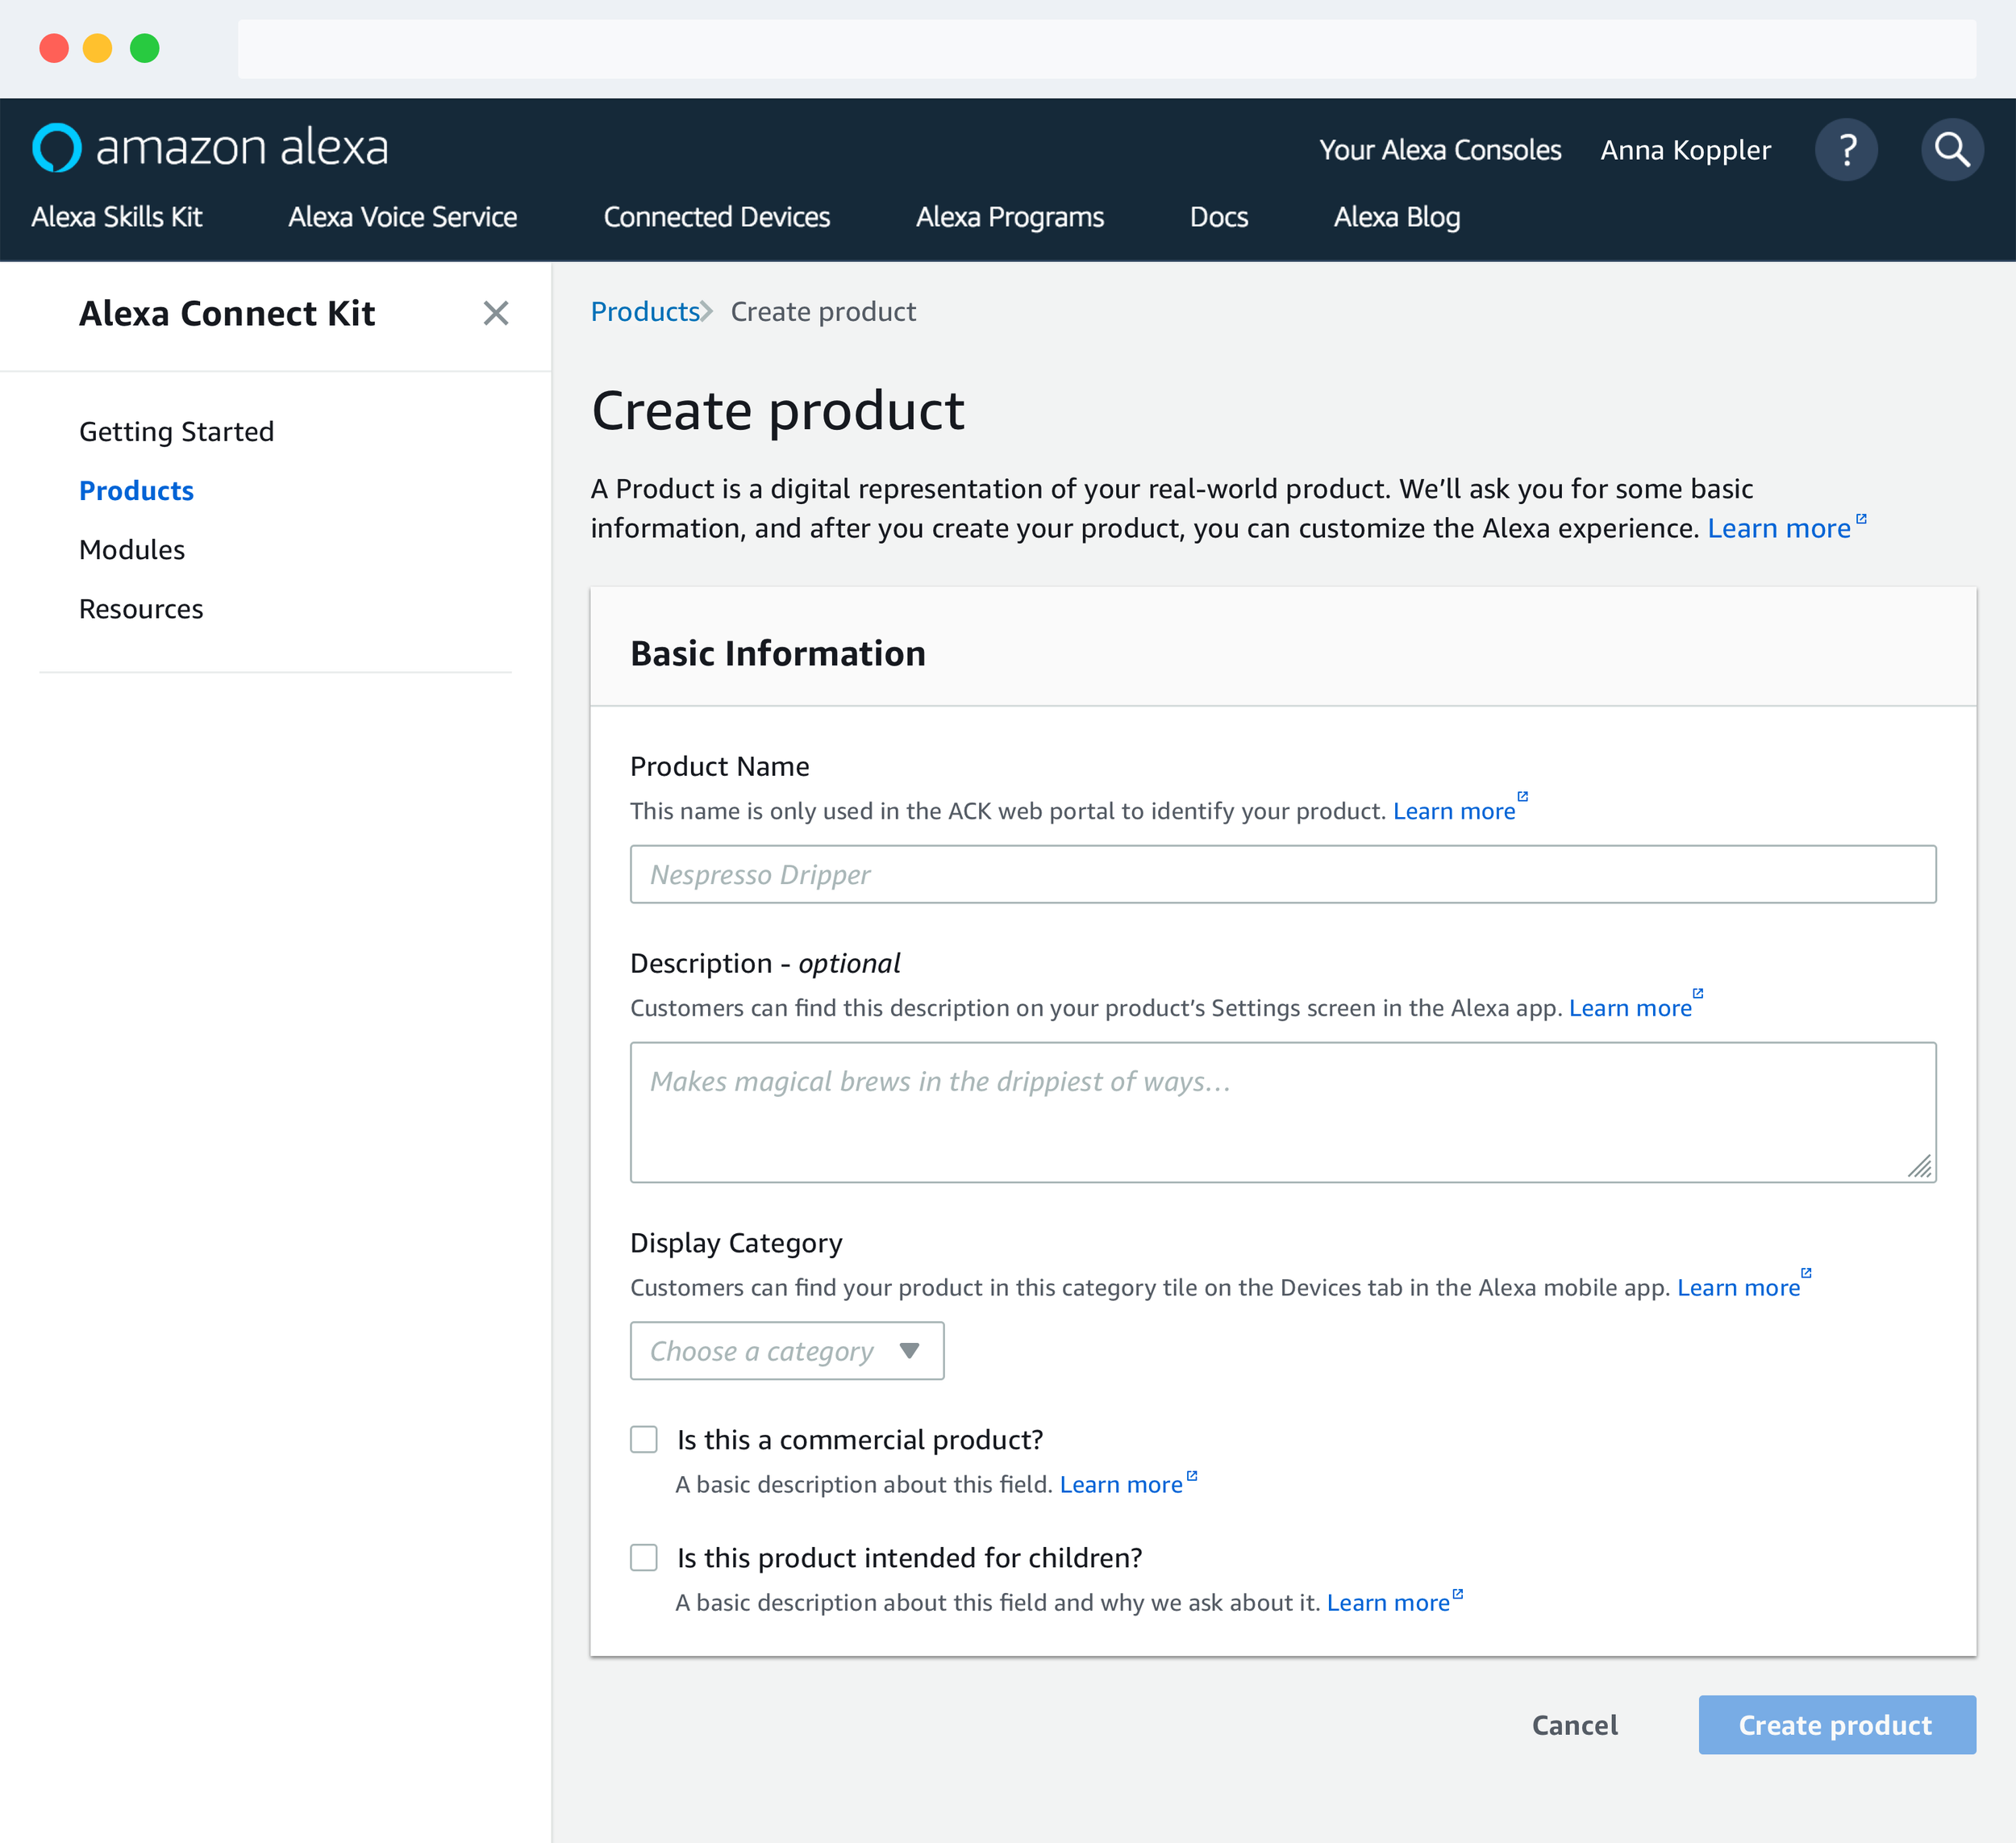Open the Choose a category dropdown
Viewport: 2016px width, 1843px height.
[786, 1351]
